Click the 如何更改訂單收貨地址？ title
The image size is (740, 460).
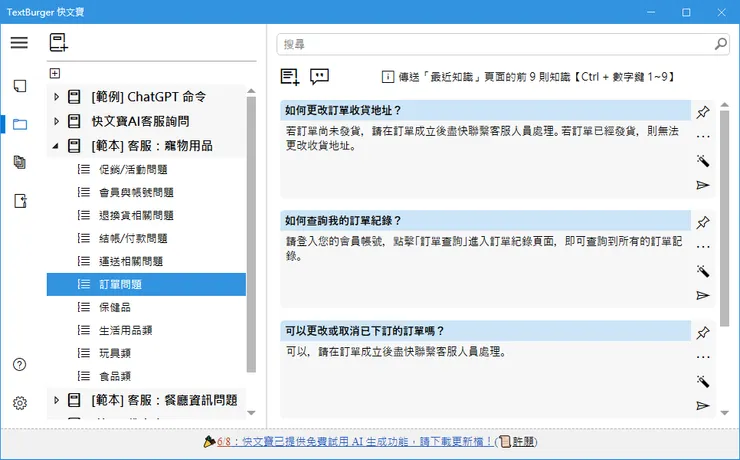(x=343, y=110)
